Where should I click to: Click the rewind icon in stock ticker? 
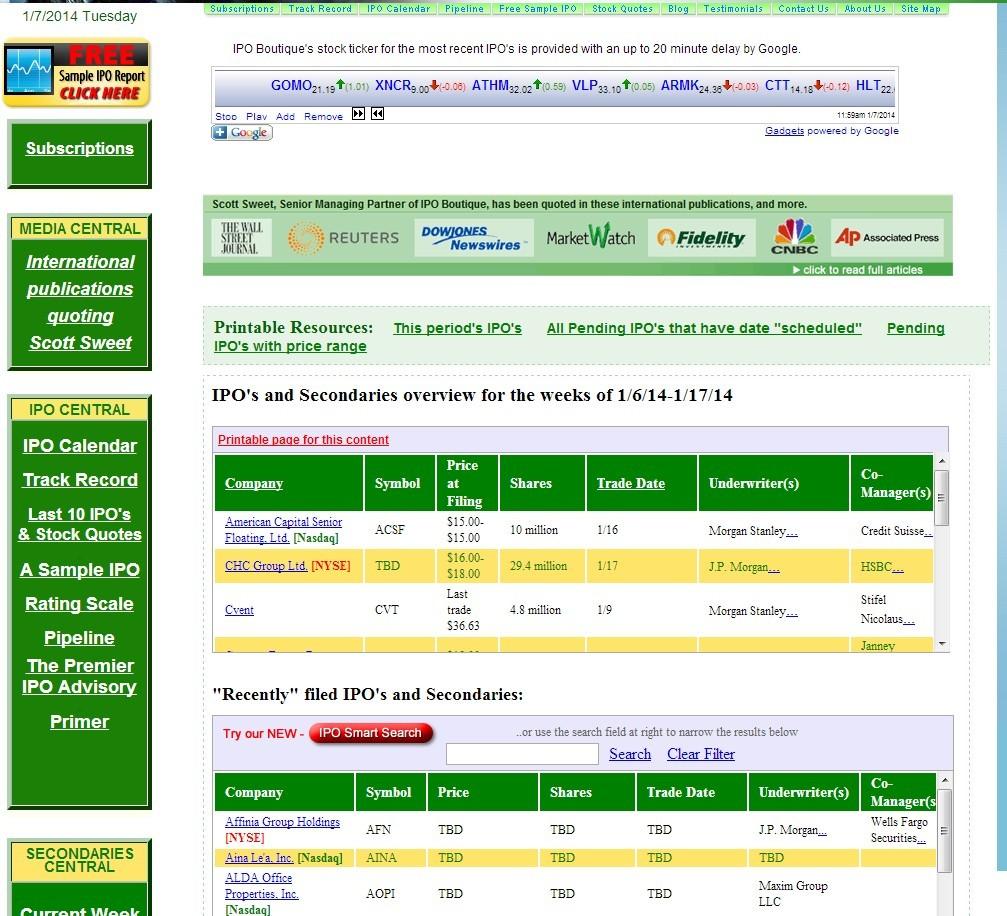coord(378,114)
